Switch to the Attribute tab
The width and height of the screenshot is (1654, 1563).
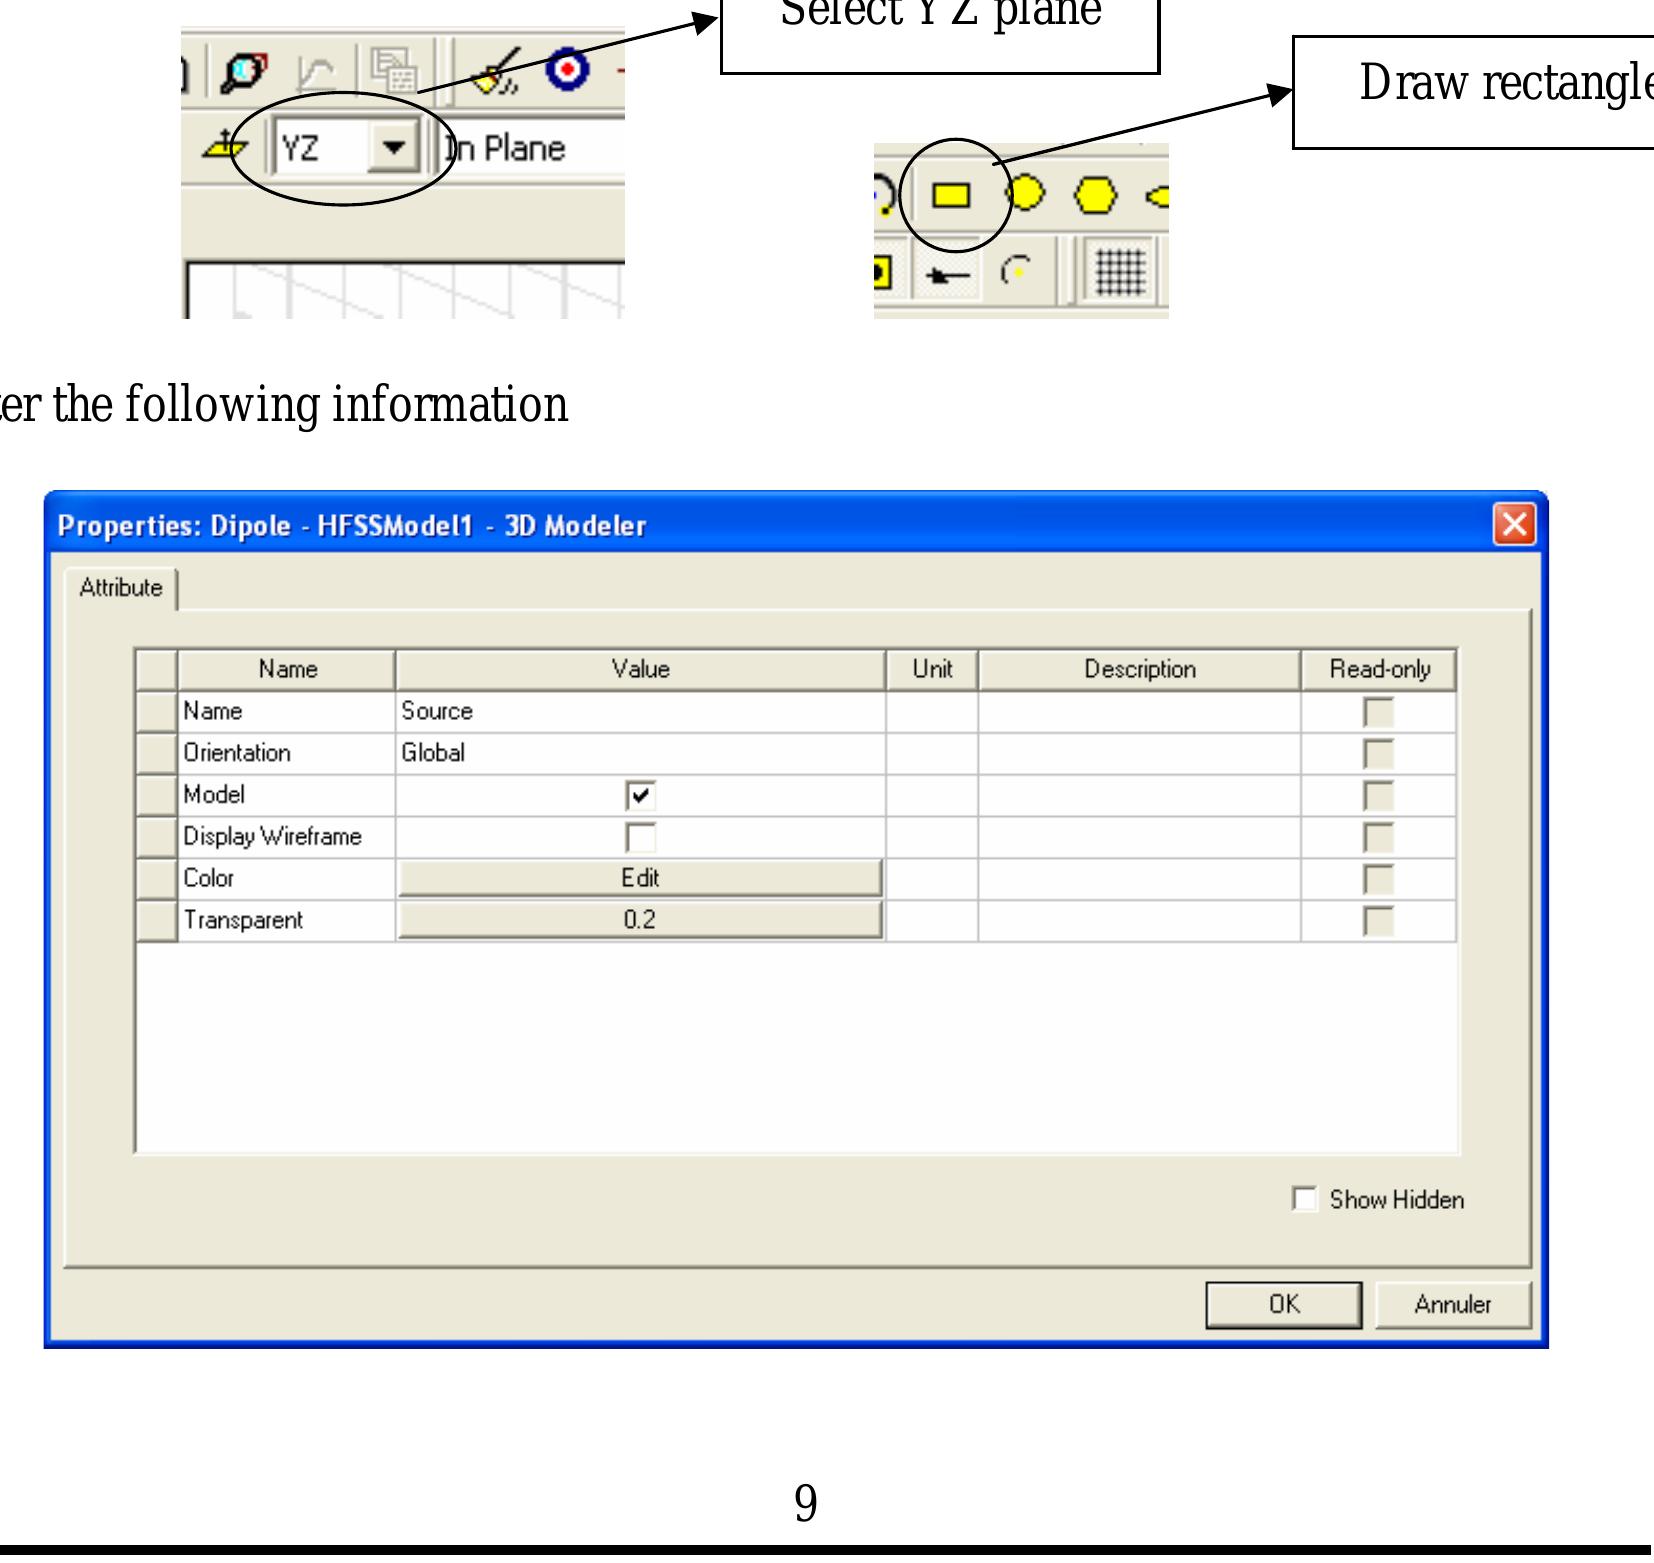pos(120,587)
